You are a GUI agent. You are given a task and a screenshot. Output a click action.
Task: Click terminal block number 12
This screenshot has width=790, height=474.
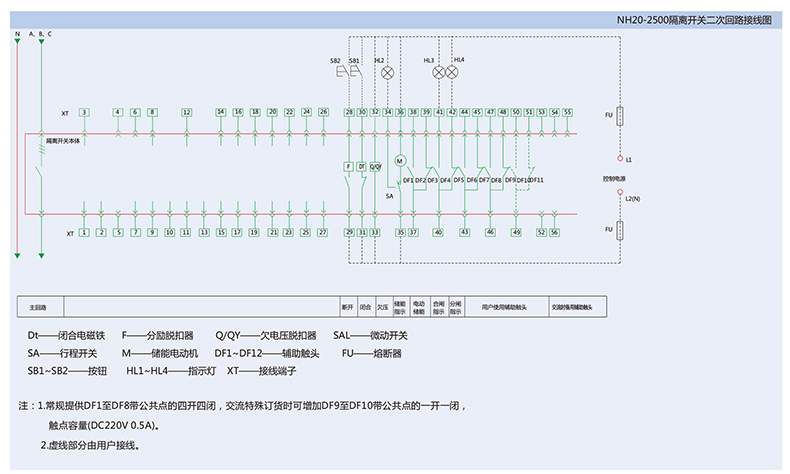click(186, 112)
